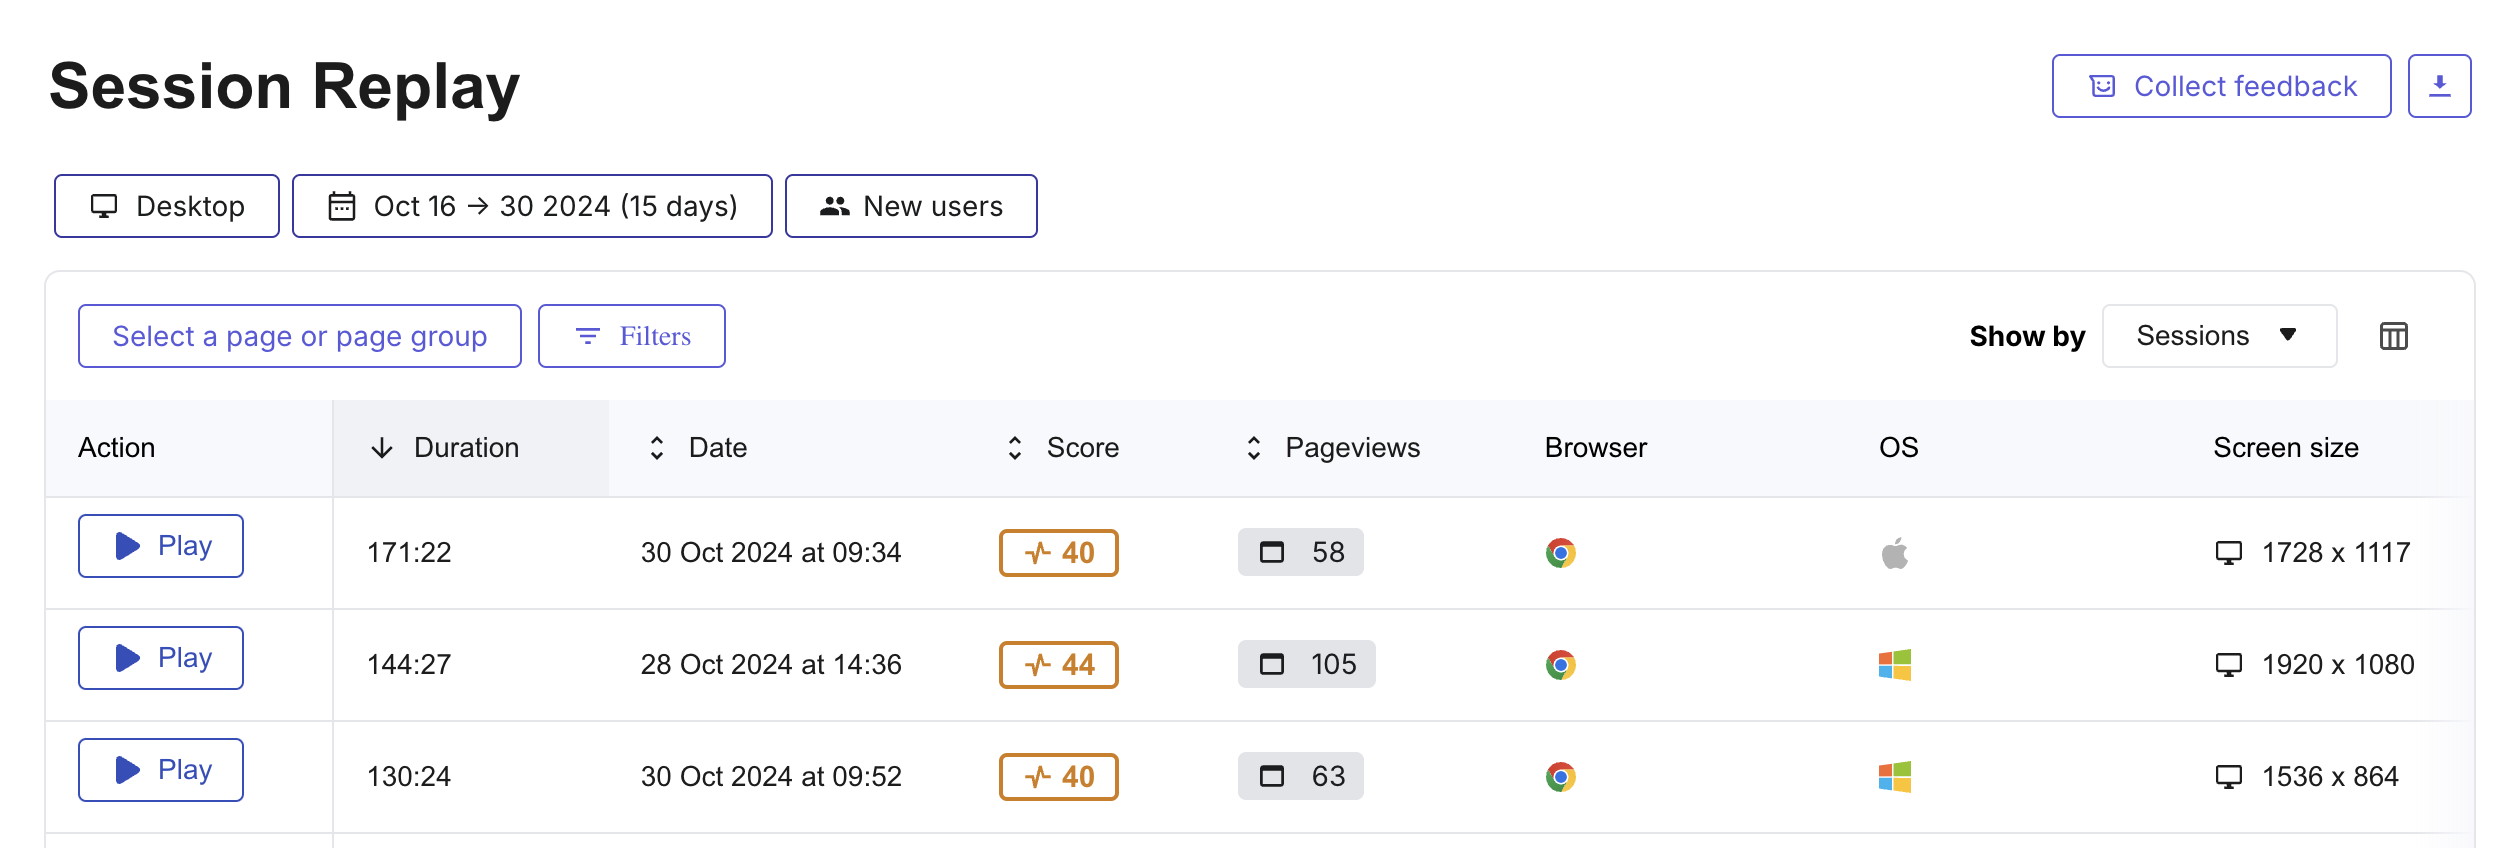This screenshot has height=848, width=2494.
Task: Click the Apple OS icon
Action: pyautogui.click(x=1894, y=553)
